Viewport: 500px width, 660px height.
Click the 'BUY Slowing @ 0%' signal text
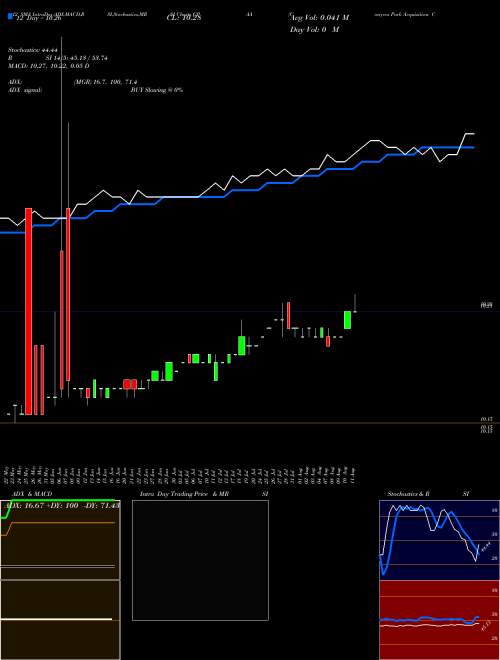click(x=157, y=90)
